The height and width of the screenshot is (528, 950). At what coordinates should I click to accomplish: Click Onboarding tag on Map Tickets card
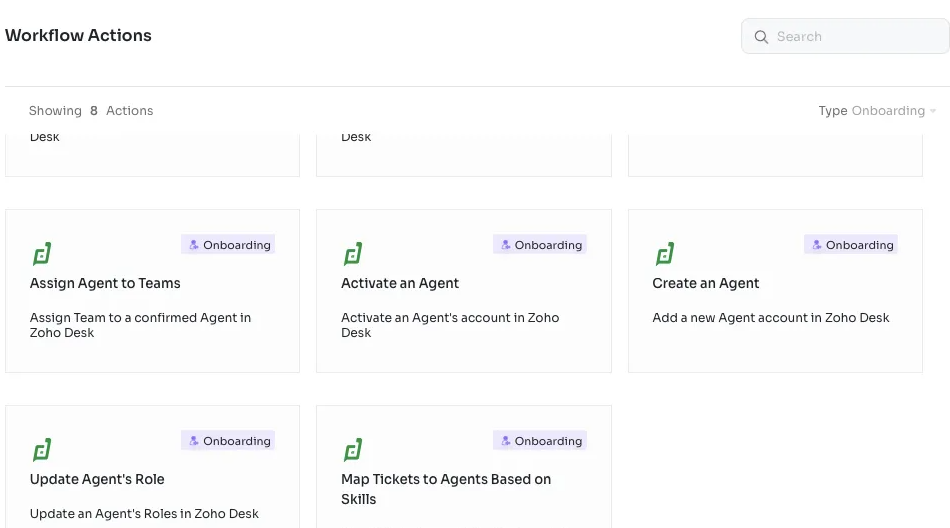pyautogui.click(x=540, y=441)
